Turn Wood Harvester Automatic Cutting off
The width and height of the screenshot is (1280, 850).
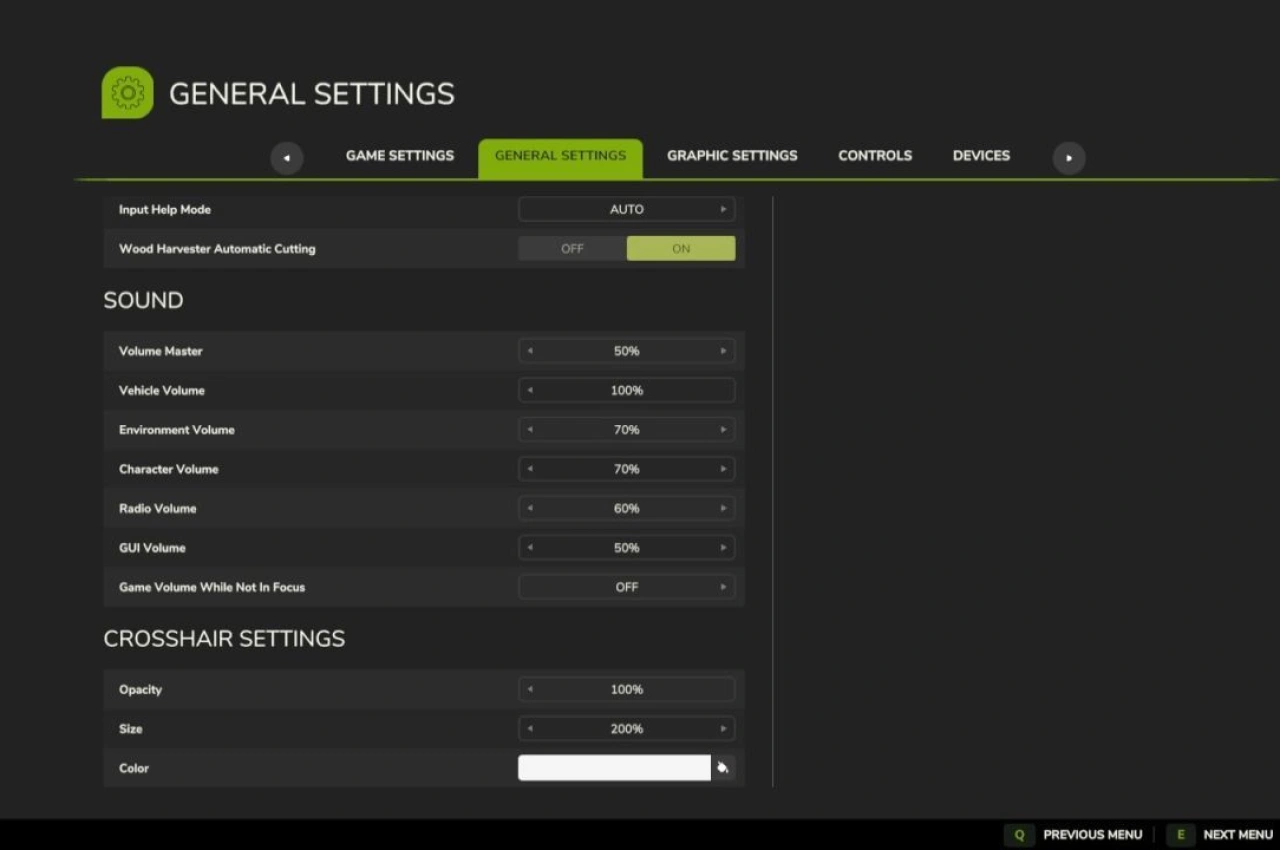(x=572, y=249)
